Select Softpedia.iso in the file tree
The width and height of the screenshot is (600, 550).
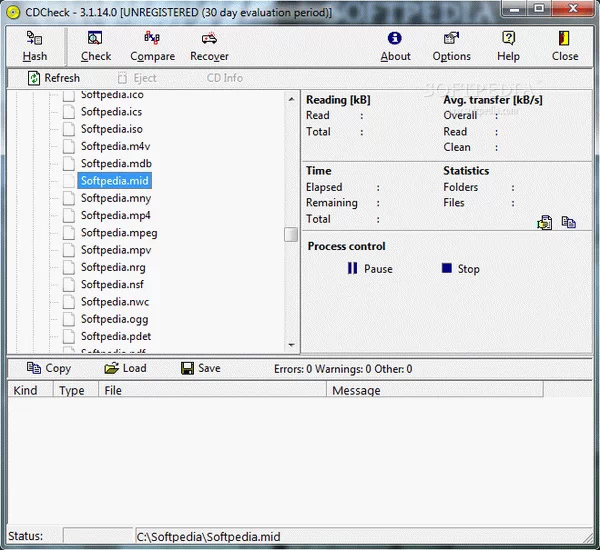tap(111, 129)
